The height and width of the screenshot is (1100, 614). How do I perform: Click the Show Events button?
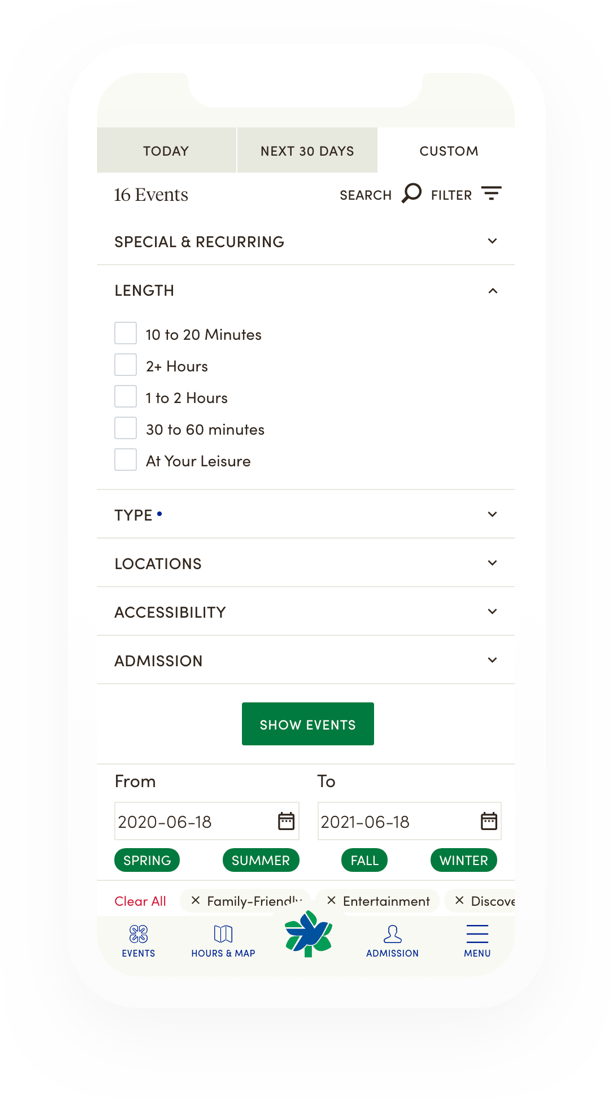308,724
